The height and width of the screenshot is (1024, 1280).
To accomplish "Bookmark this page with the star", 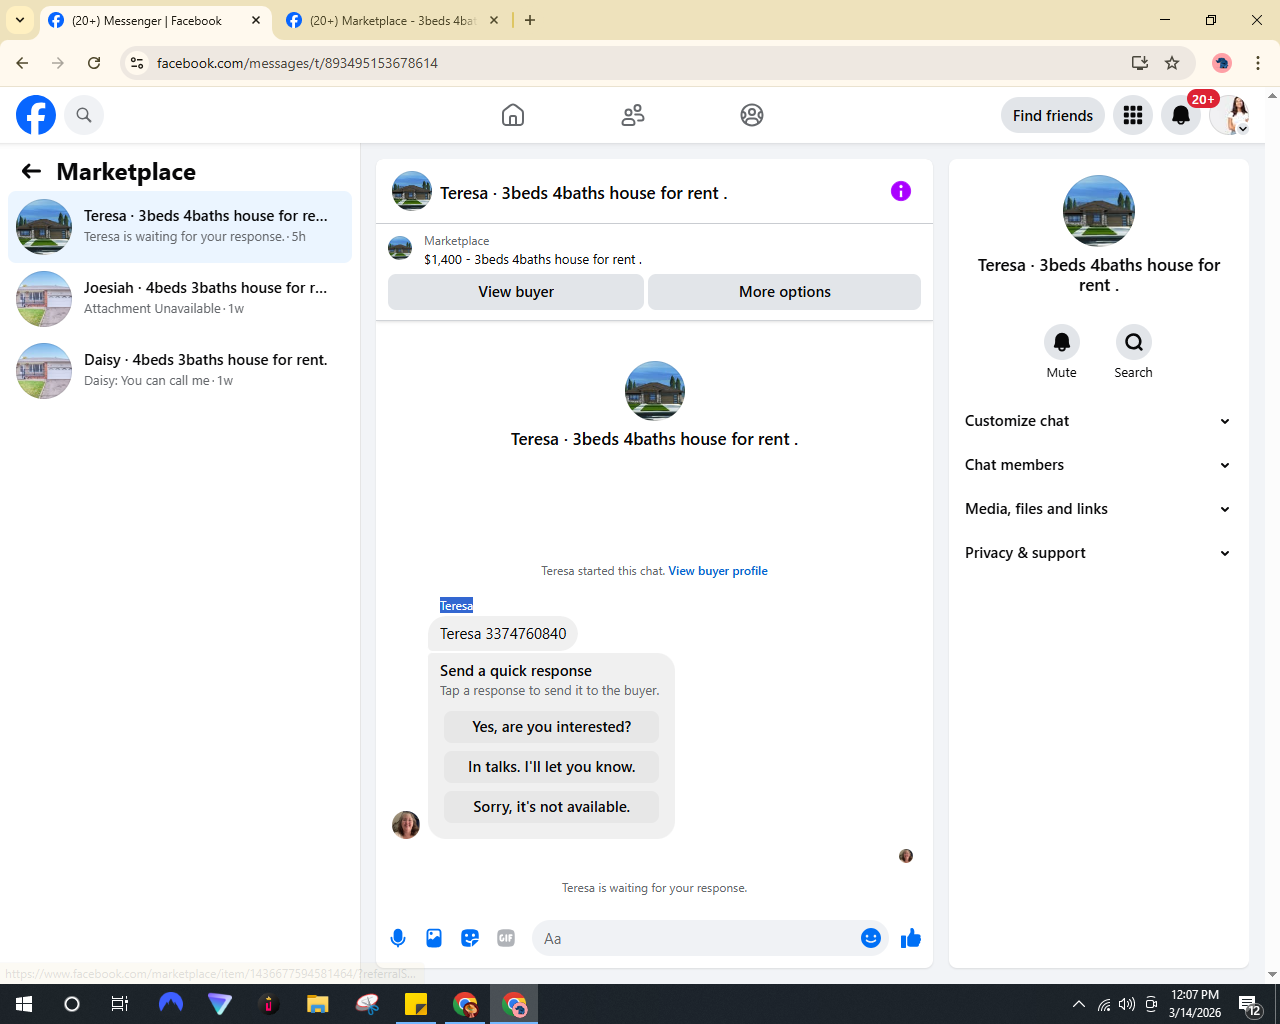I will [1172, 63].
